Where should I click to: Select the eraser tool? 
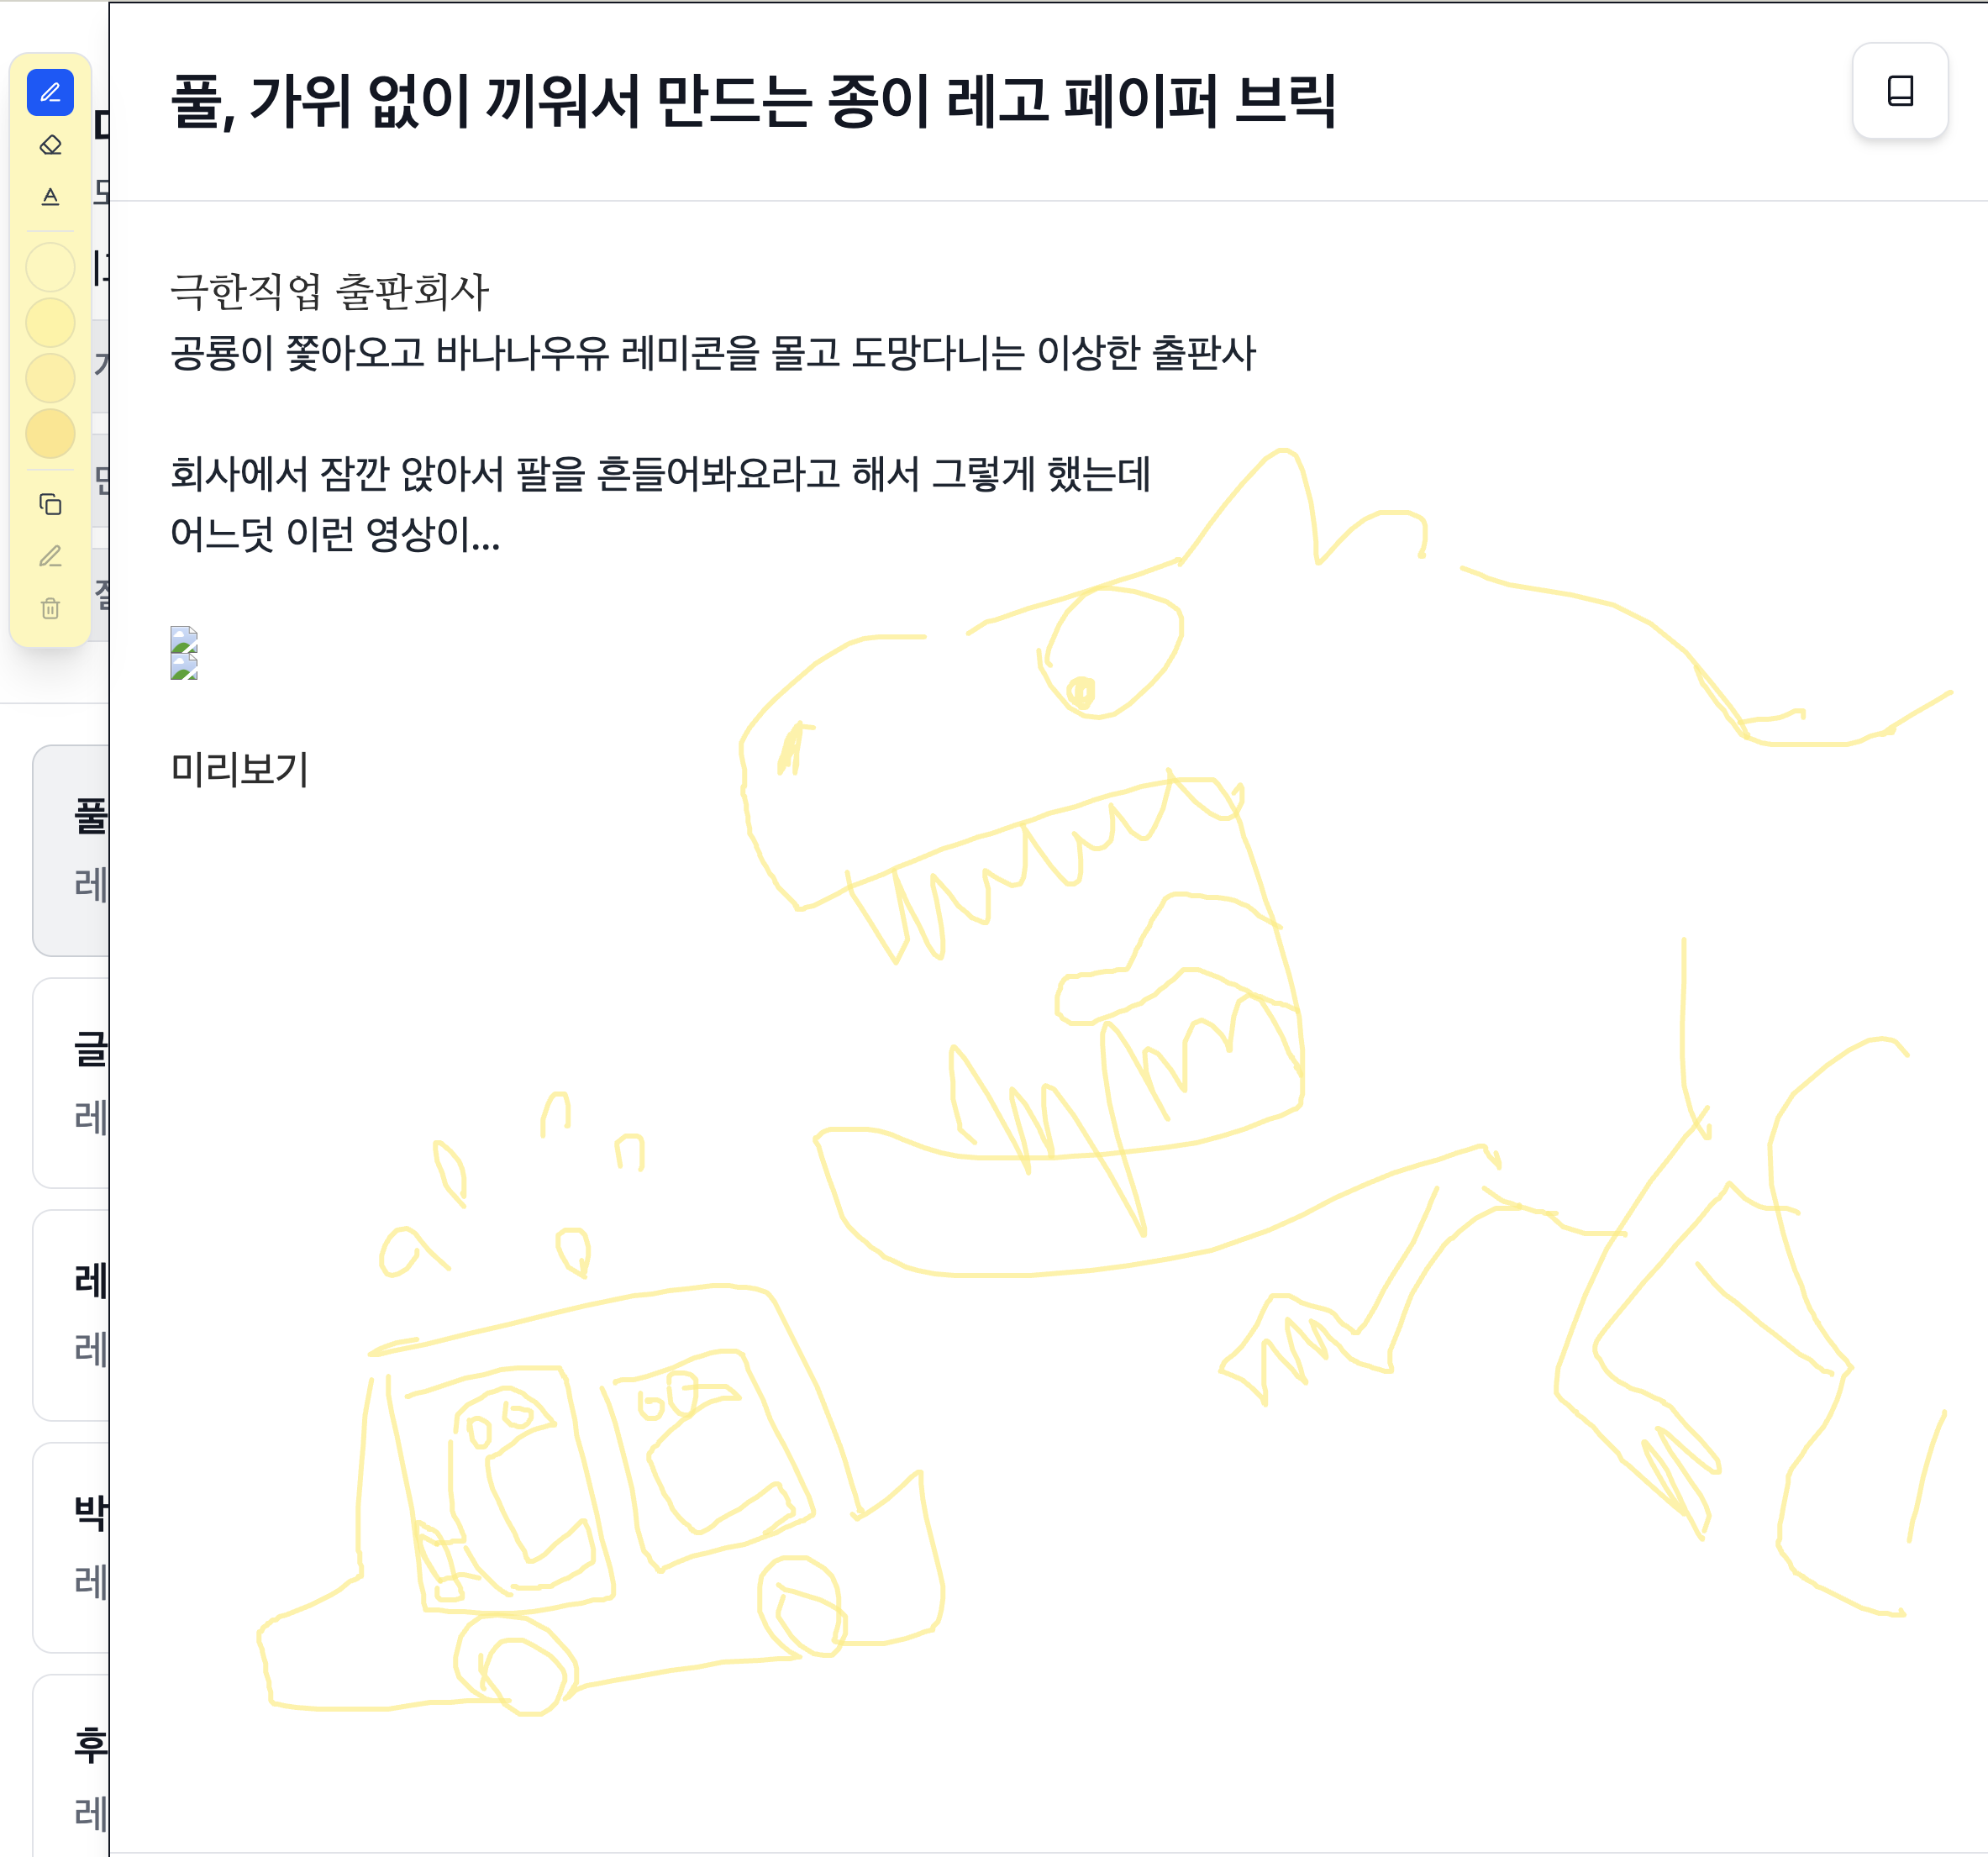pyautogui.click(x=50, y=145)
